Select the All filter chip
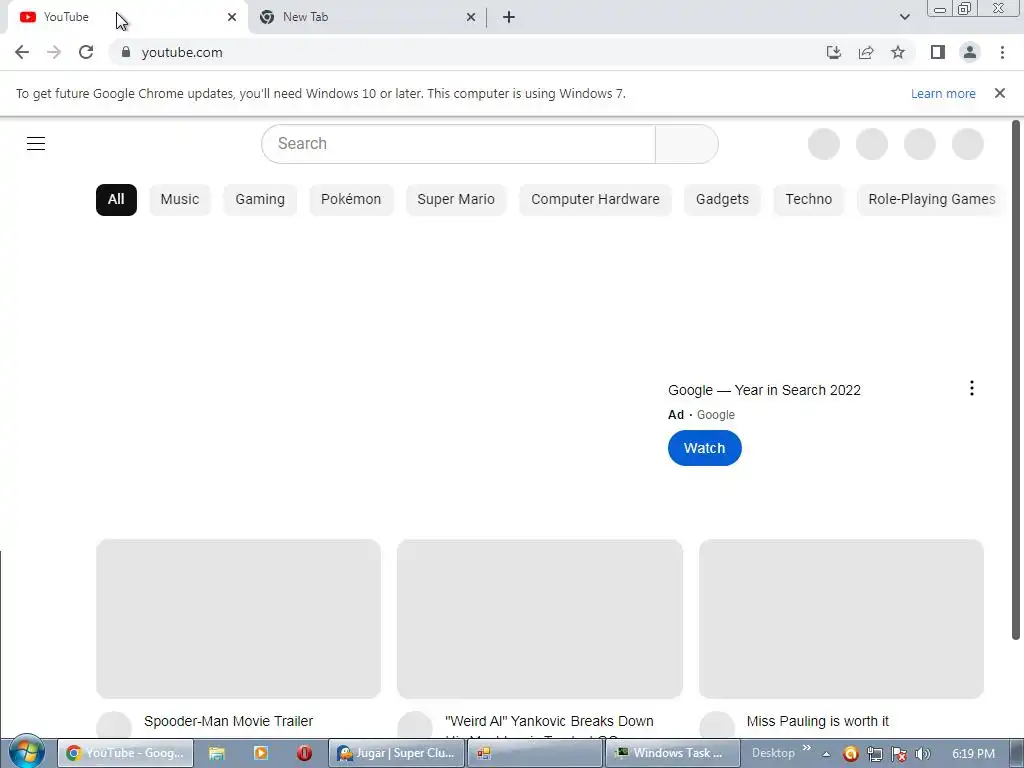This screenshot has width=1024, height=768. 116,200
